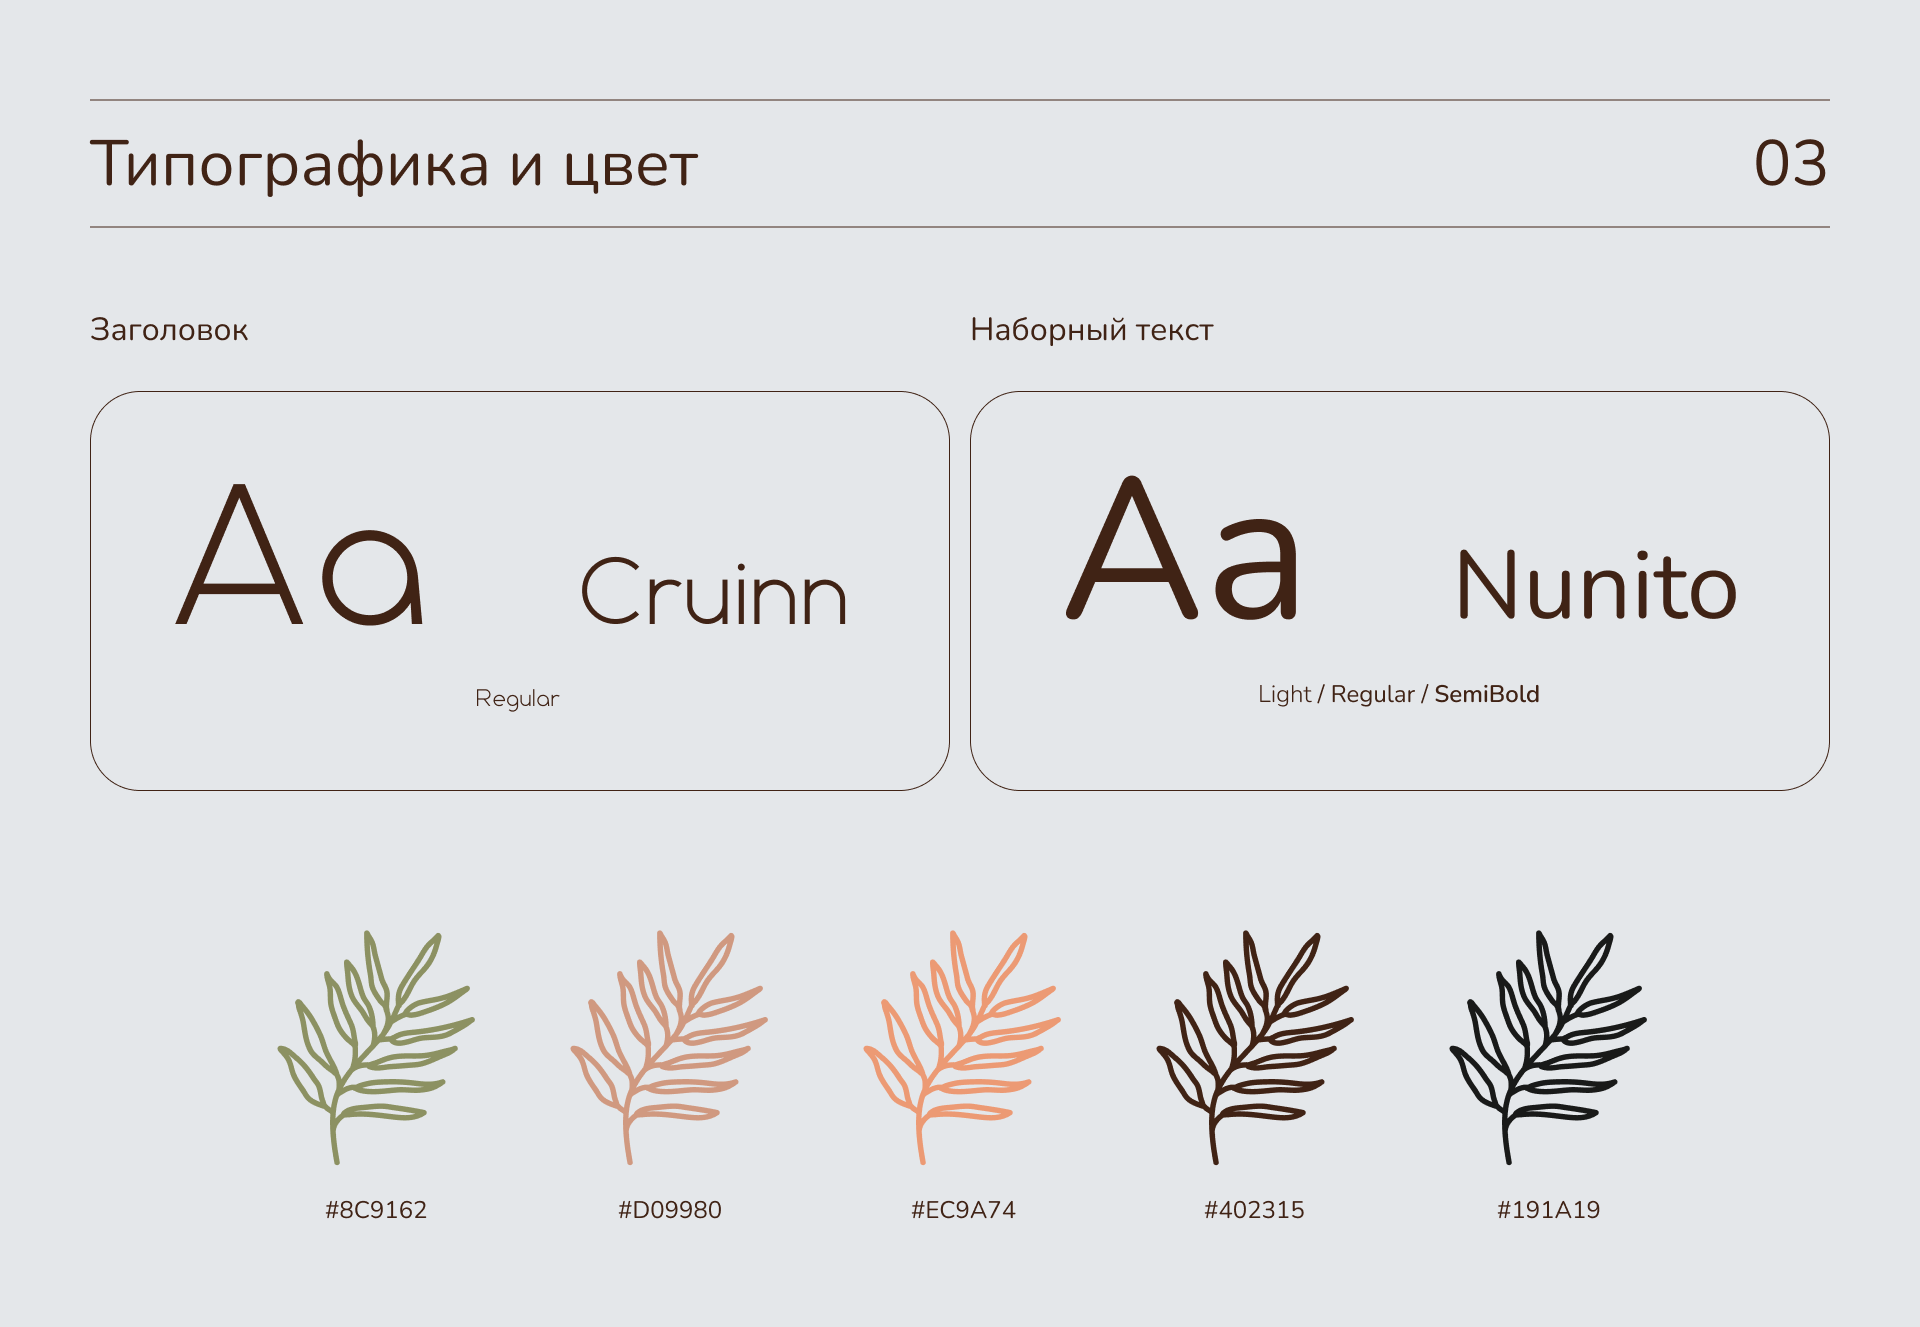Click the dark brown leaf icon
This screenshot has width=1920, height=1327.
tap(1253, 1045)
